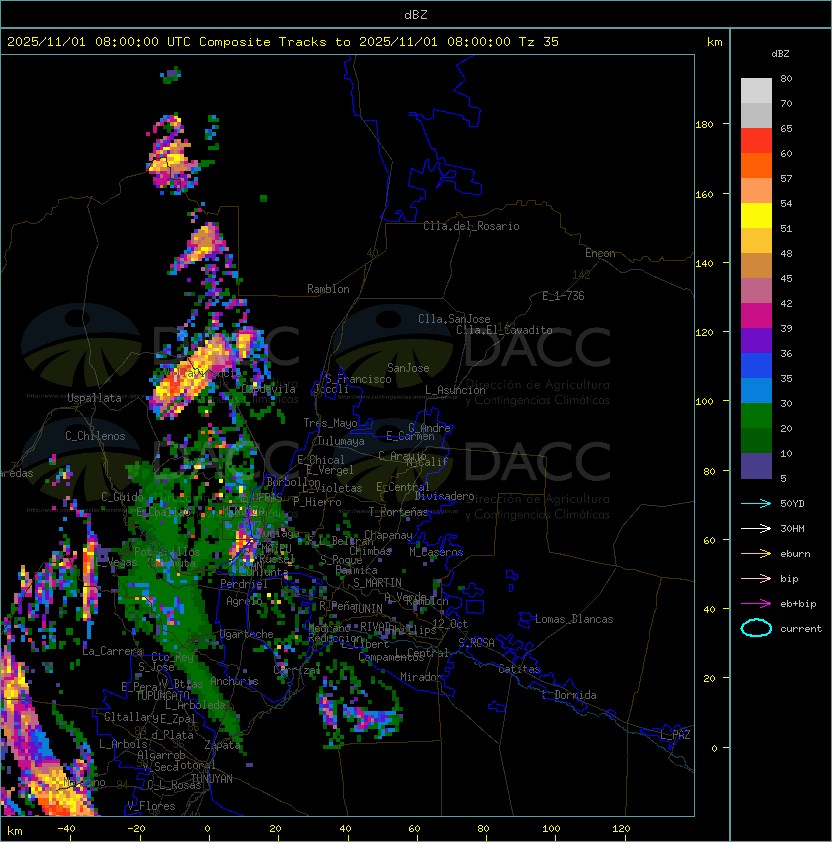Image resolution: width=832 pixels, height=842 pixels.
Task: Click the cyan ellipse 'current' symbol
Action: (756, 628)
